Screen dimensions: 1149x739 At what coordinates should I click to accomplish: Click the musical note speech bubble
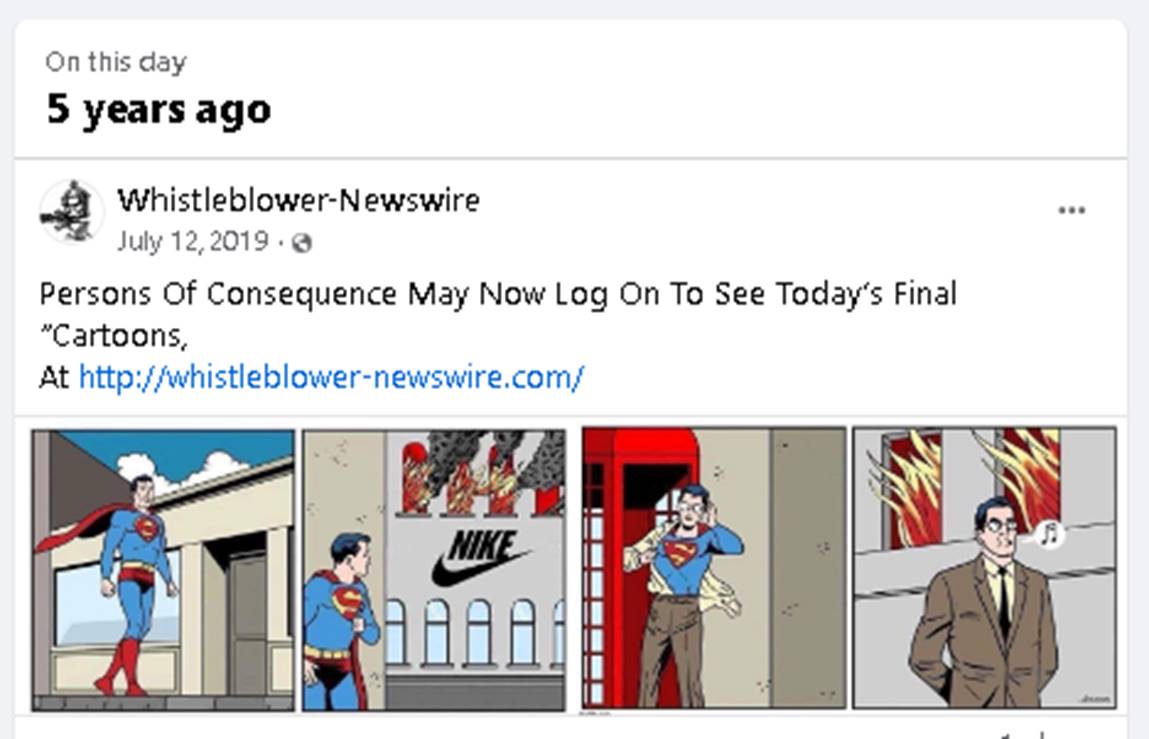1049,533
